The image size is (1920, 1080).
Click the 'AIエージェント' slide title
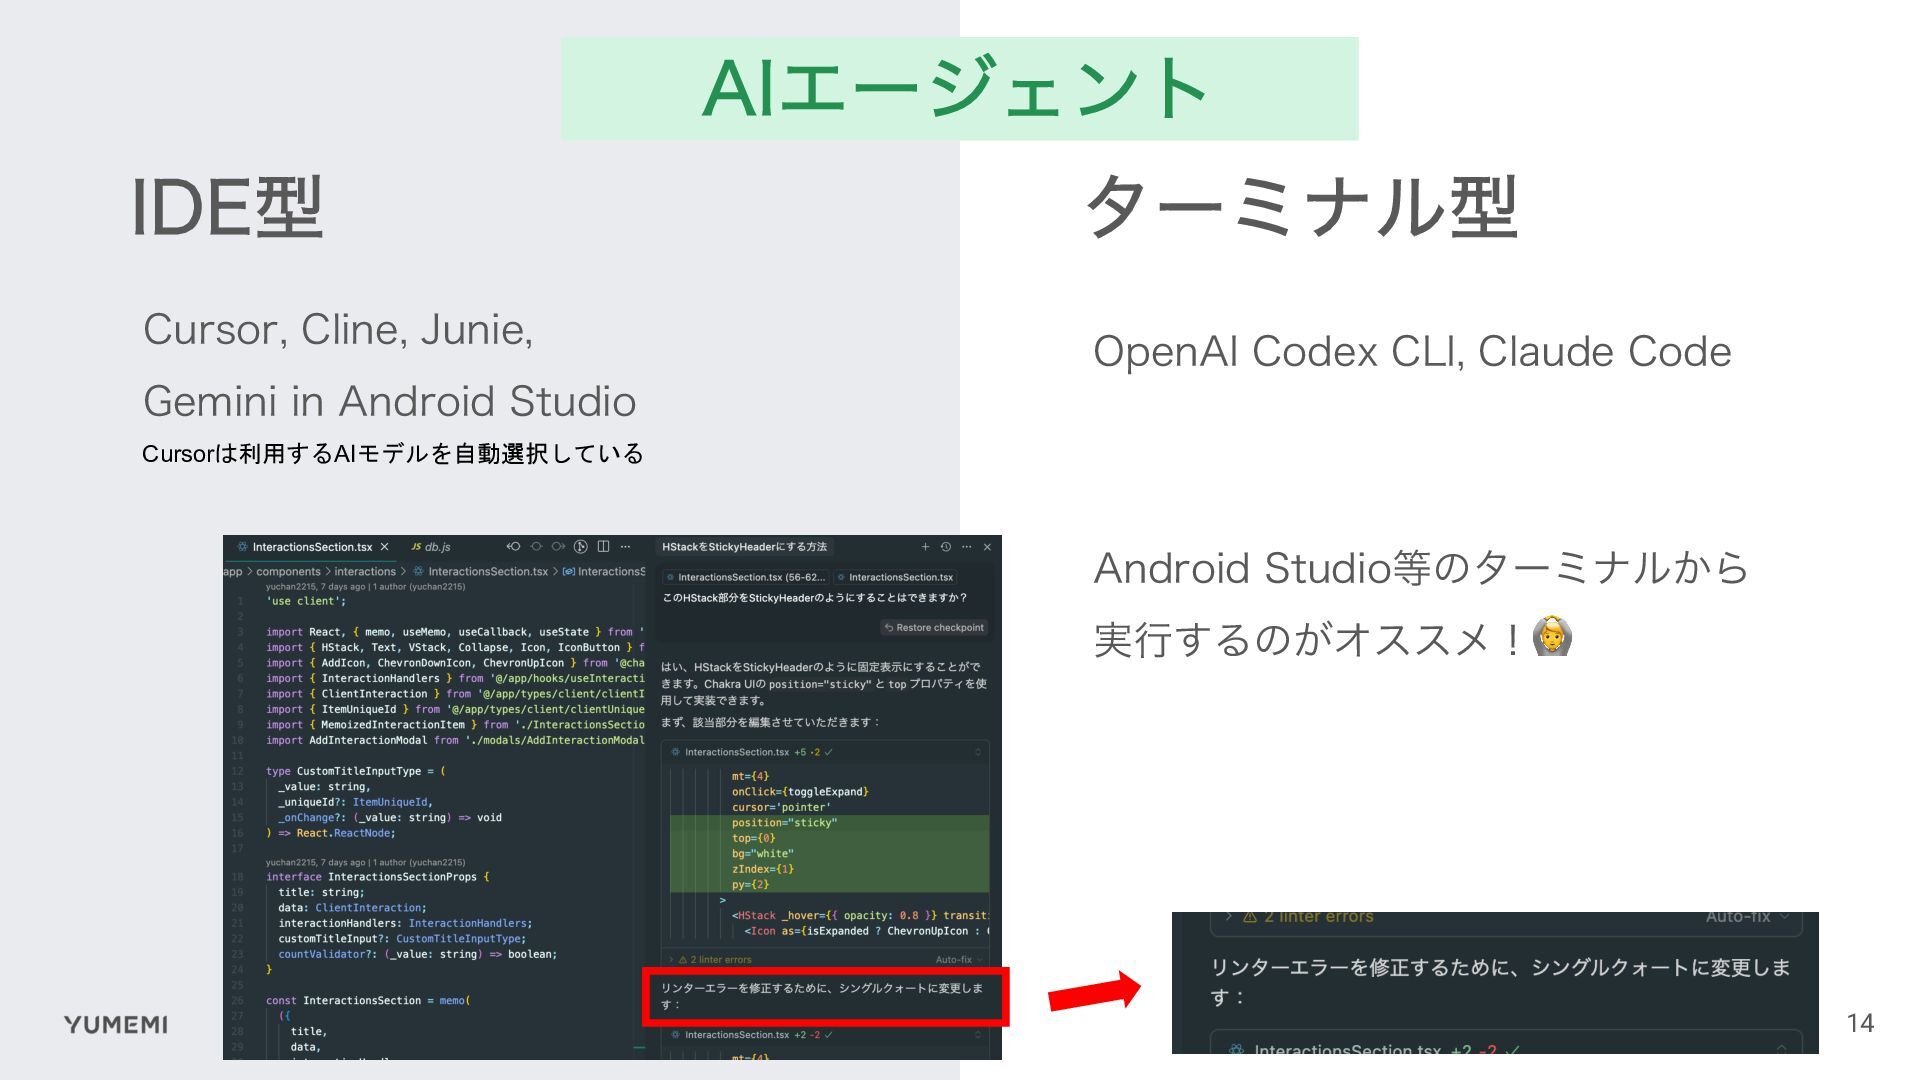coord(956,88)
